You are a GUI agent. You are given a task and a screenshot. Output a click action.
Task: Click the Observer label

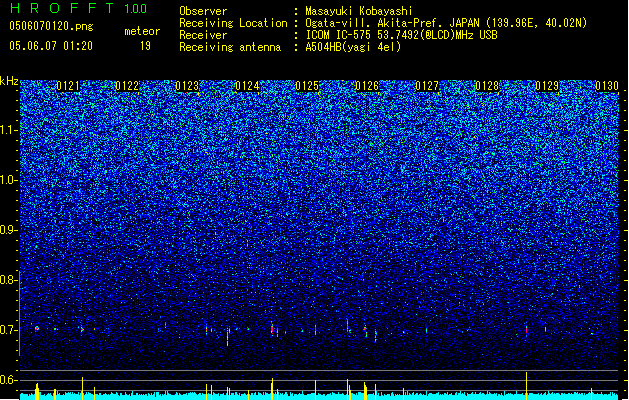click(203, 11)
